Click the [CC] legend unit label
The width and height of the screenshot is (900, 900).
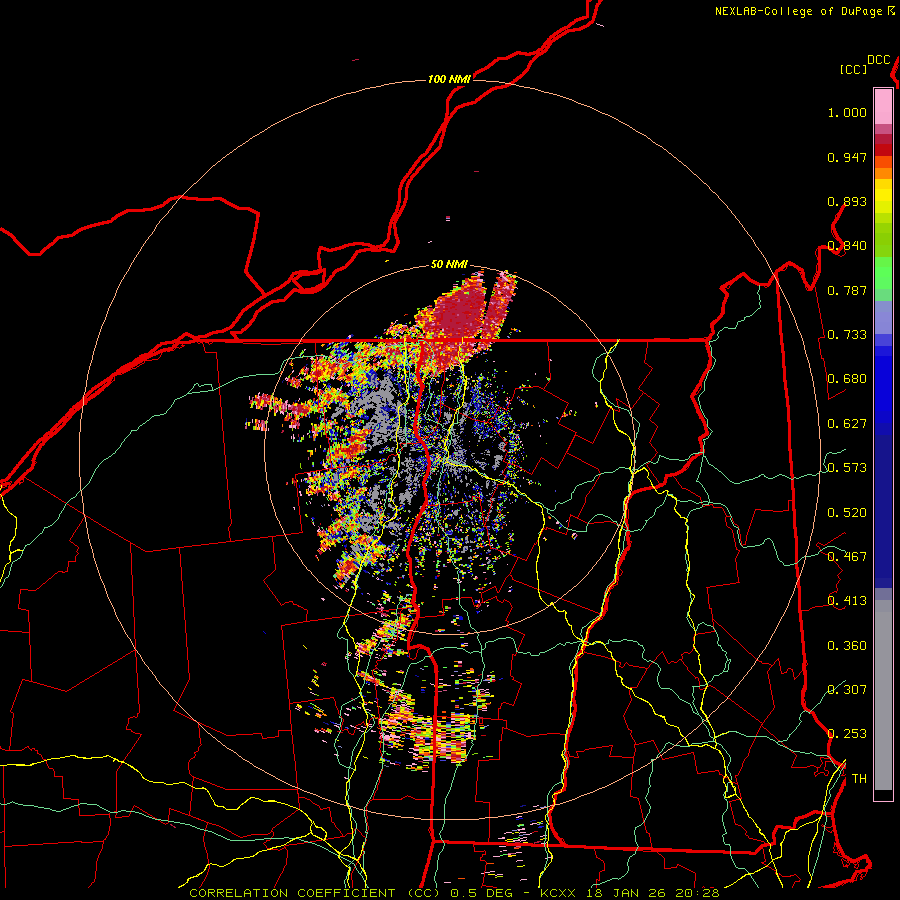[x=854, y=69]
